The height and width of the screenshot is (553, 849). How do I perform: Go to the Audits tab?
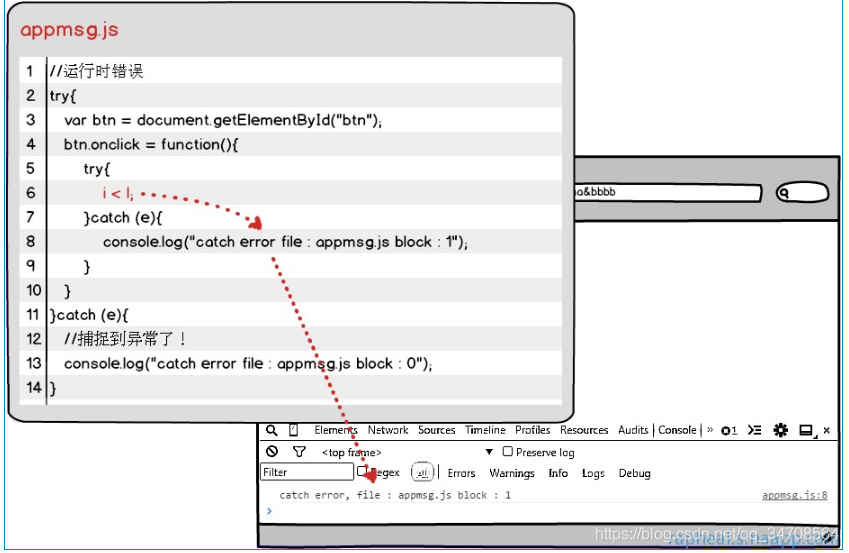[633, 430]
